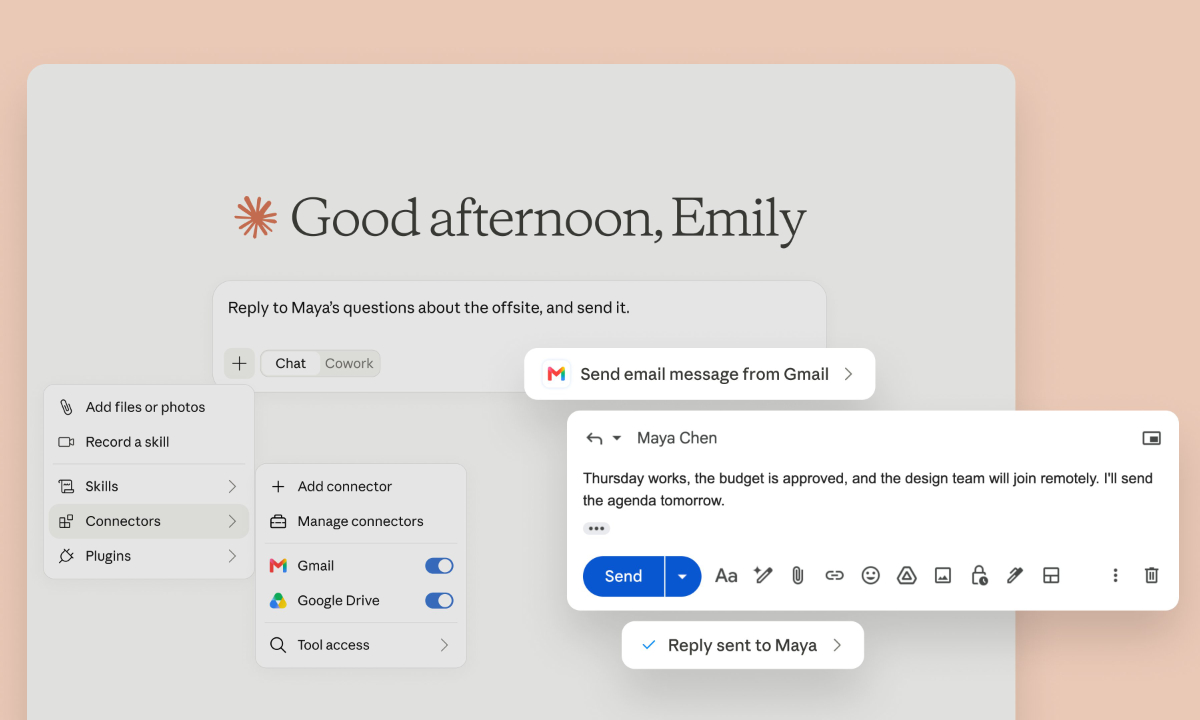Insert files using Drive icon in toolbar
The height and width of the screenshot is (720, 1200).
(x=907, y=575)
